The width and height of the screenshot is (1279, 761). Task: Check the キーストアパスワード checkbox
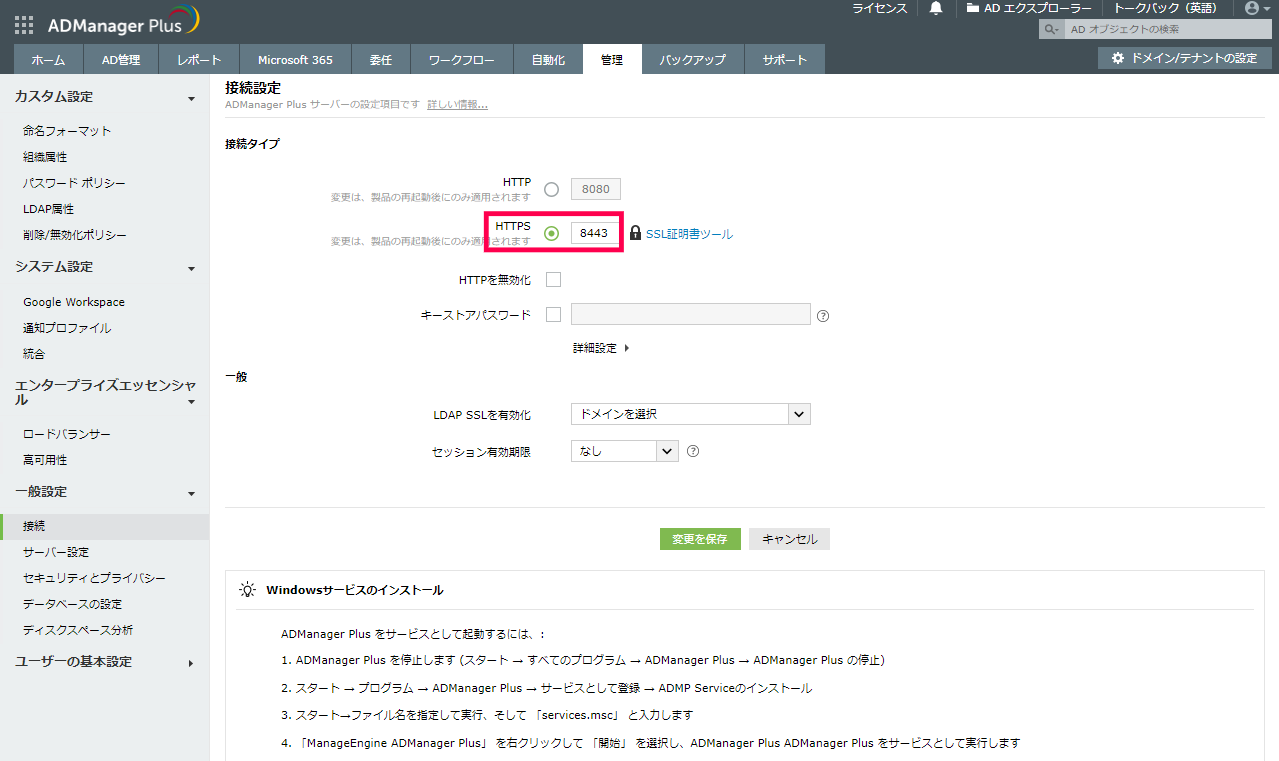pos(553,315)
